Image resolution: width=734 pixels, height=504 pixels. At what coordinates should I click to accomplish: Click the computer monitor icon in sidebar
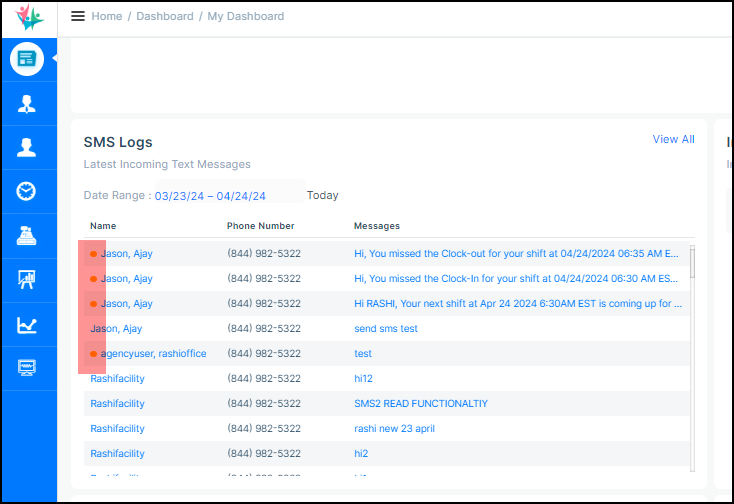[27, 368]
